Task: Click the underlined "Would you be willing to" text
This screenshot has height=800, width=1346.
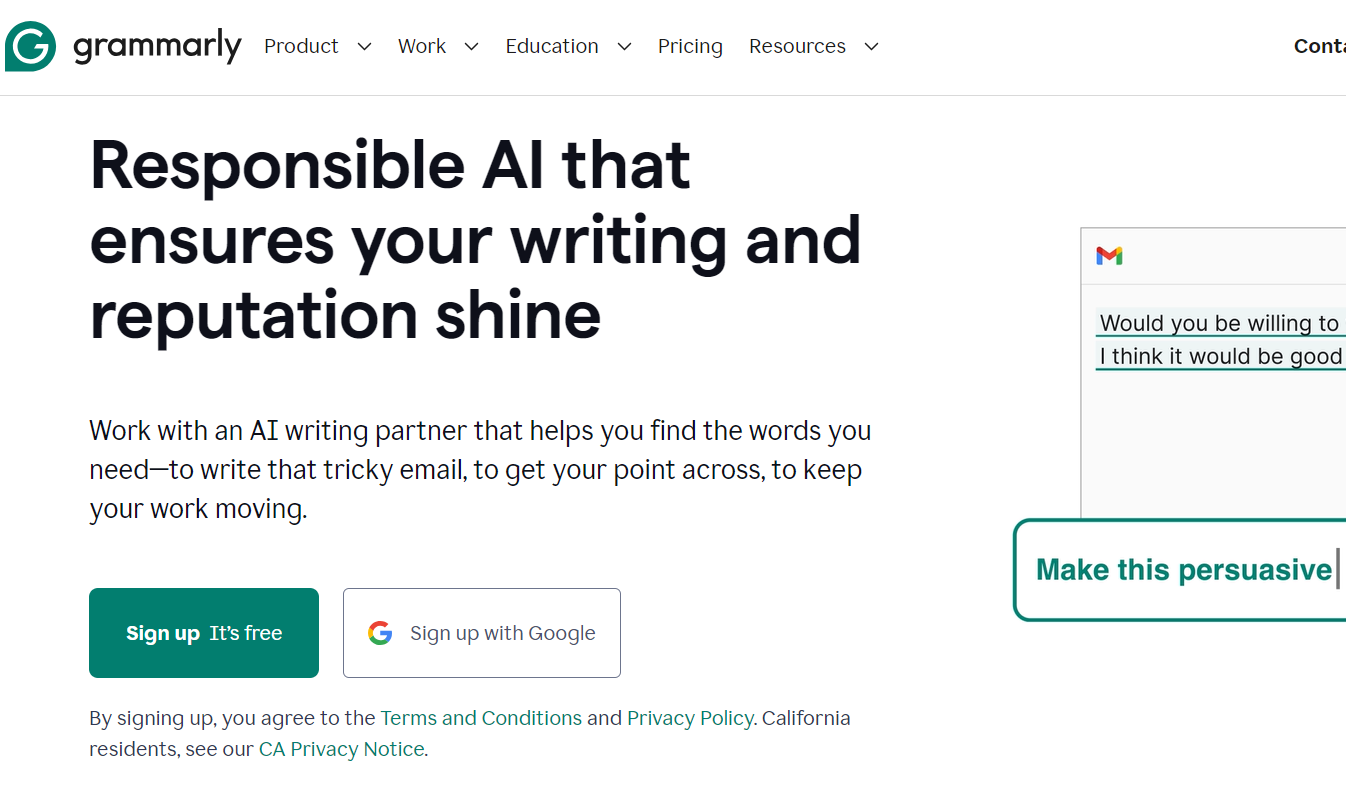Action: pos(1218,323)
